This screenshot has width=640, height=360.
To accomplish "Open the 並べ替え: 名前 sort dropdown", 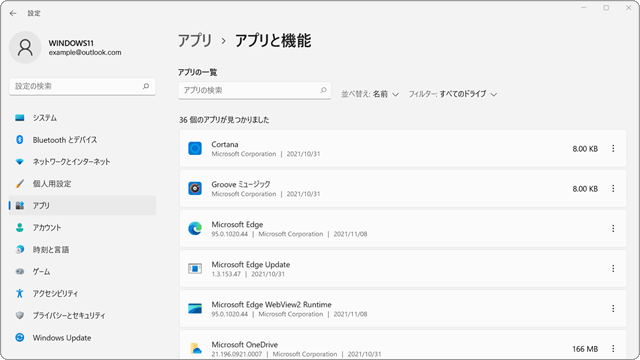I will click(x=370, y=94).
